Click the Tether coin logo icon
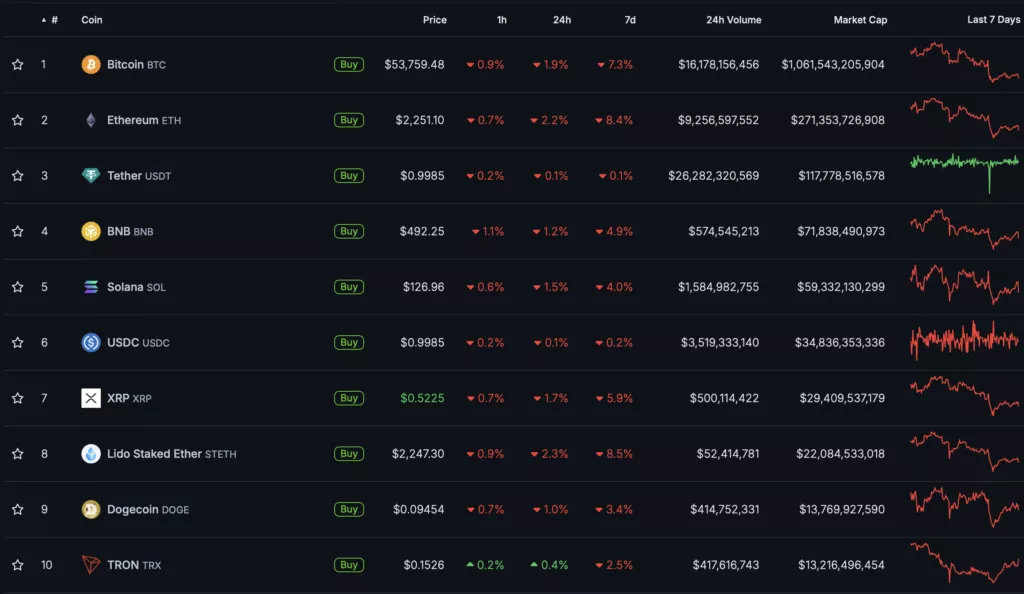1024x594 pixels. 91,176
